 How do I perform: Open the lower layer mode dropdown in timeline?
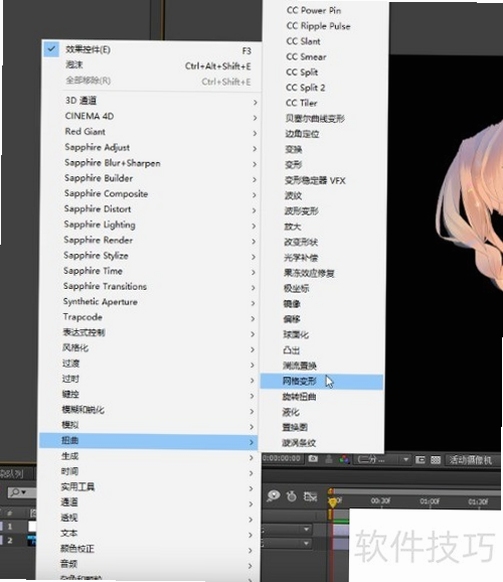[287, 543]
